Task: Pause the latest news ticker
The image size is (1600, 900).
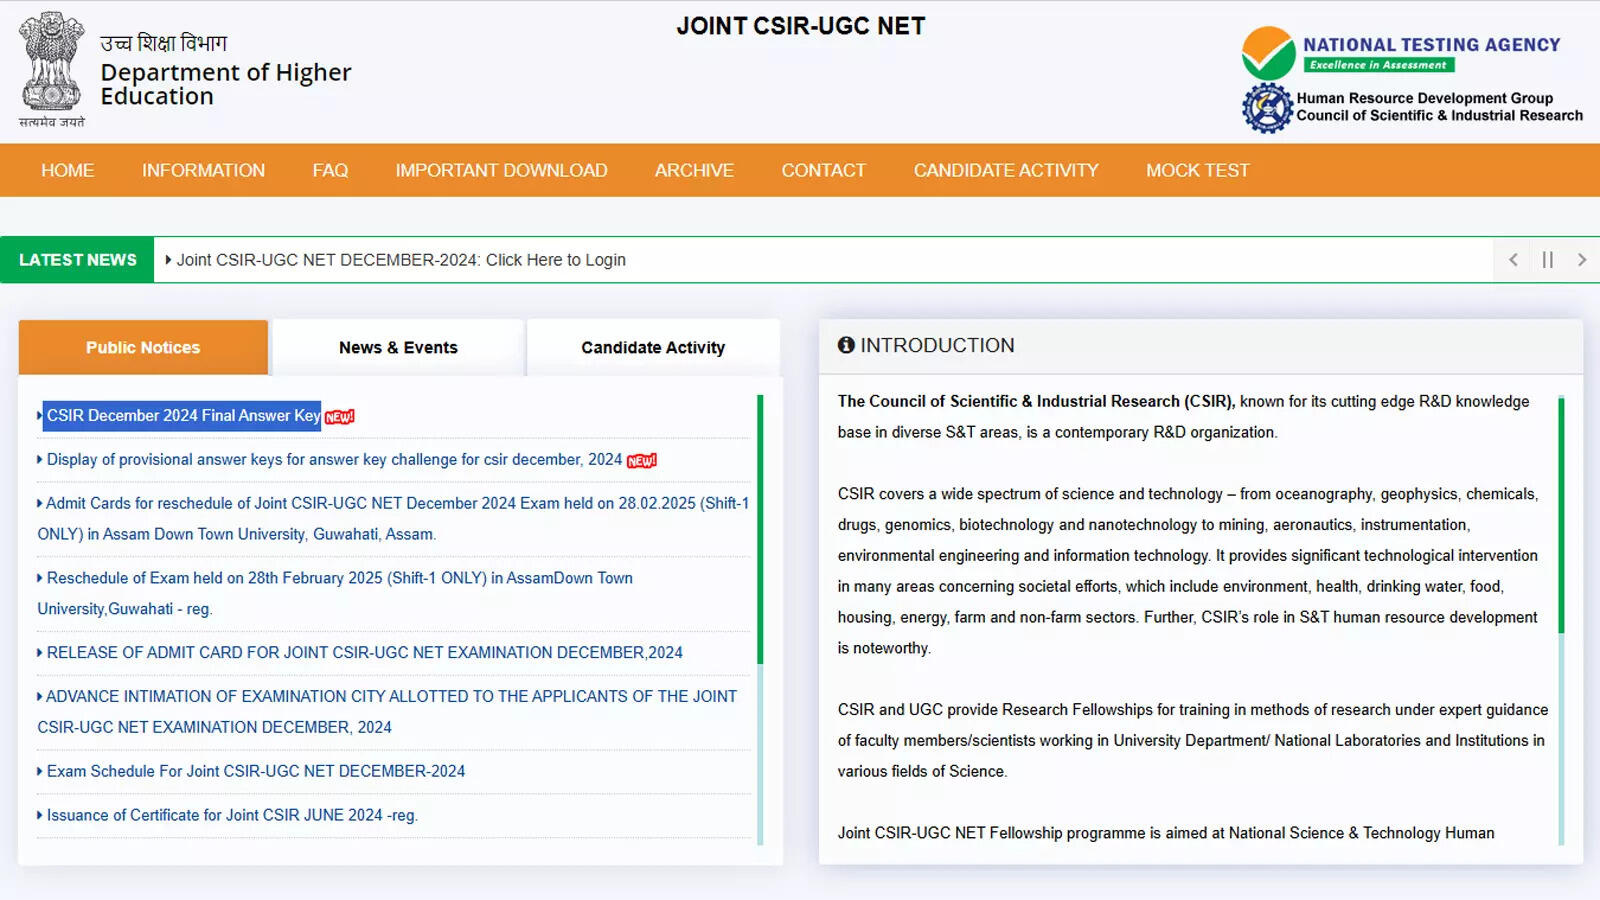Action: (x=1547, y=260)
